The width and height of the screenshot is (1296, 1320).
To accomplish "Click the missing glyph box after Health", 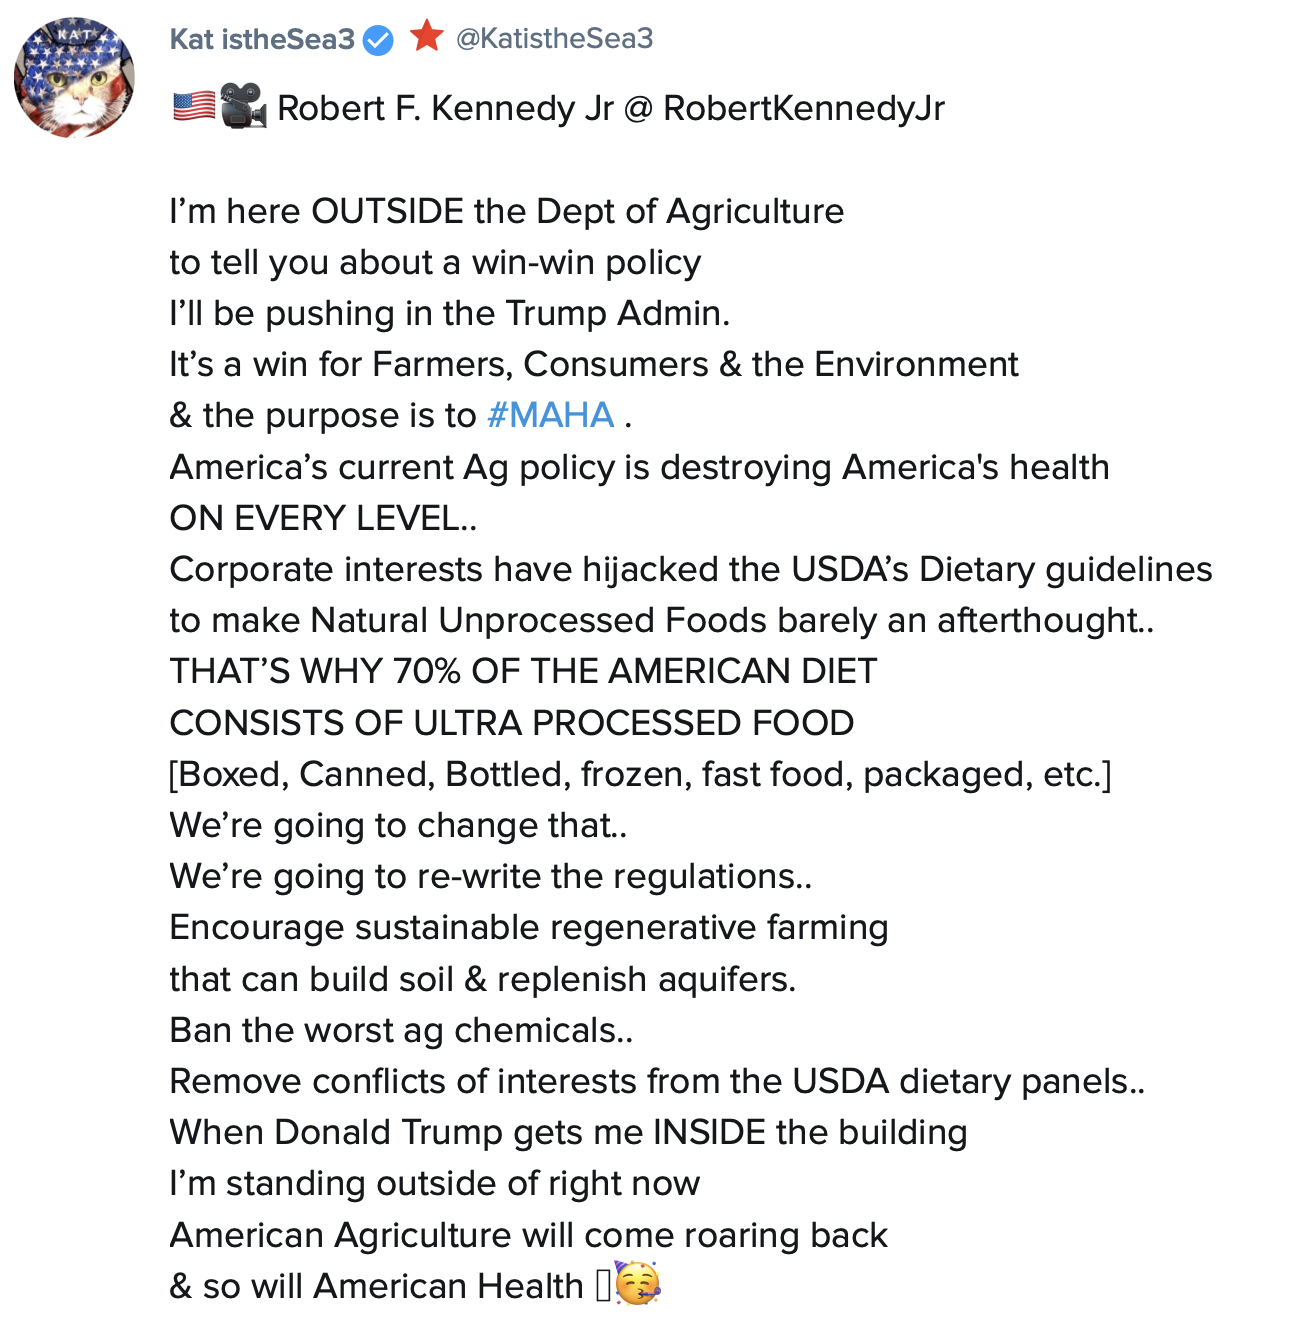I will click(x=602, y=1286).
